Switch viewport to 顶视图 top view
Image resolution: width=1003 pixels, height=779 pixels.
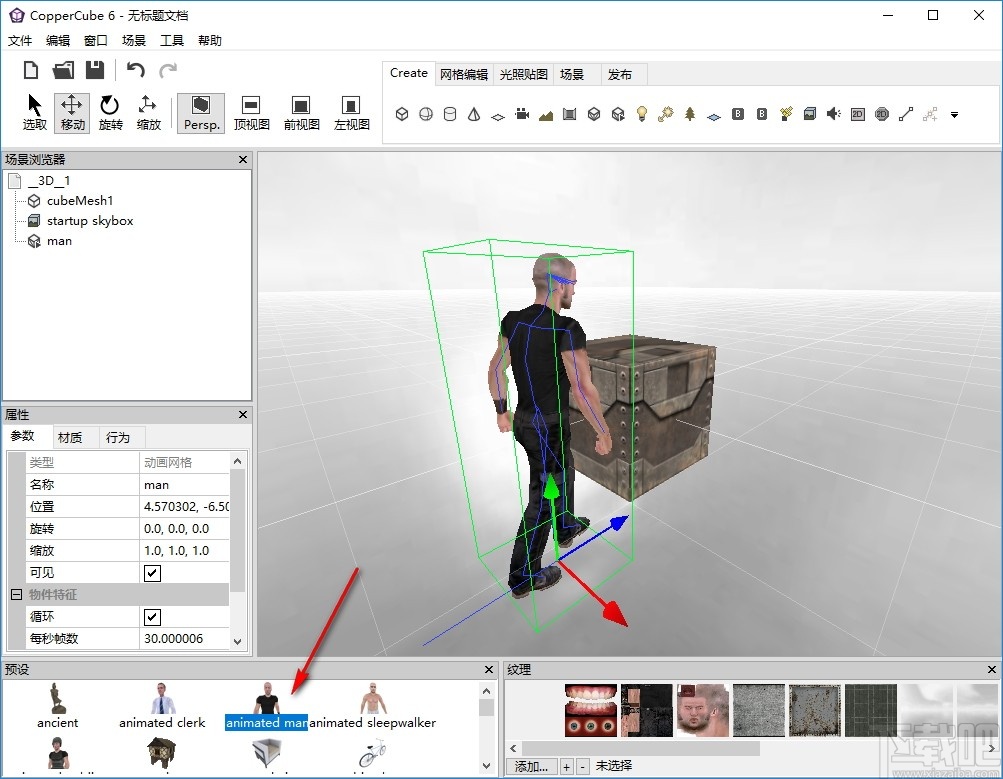(x=251, y=112)
